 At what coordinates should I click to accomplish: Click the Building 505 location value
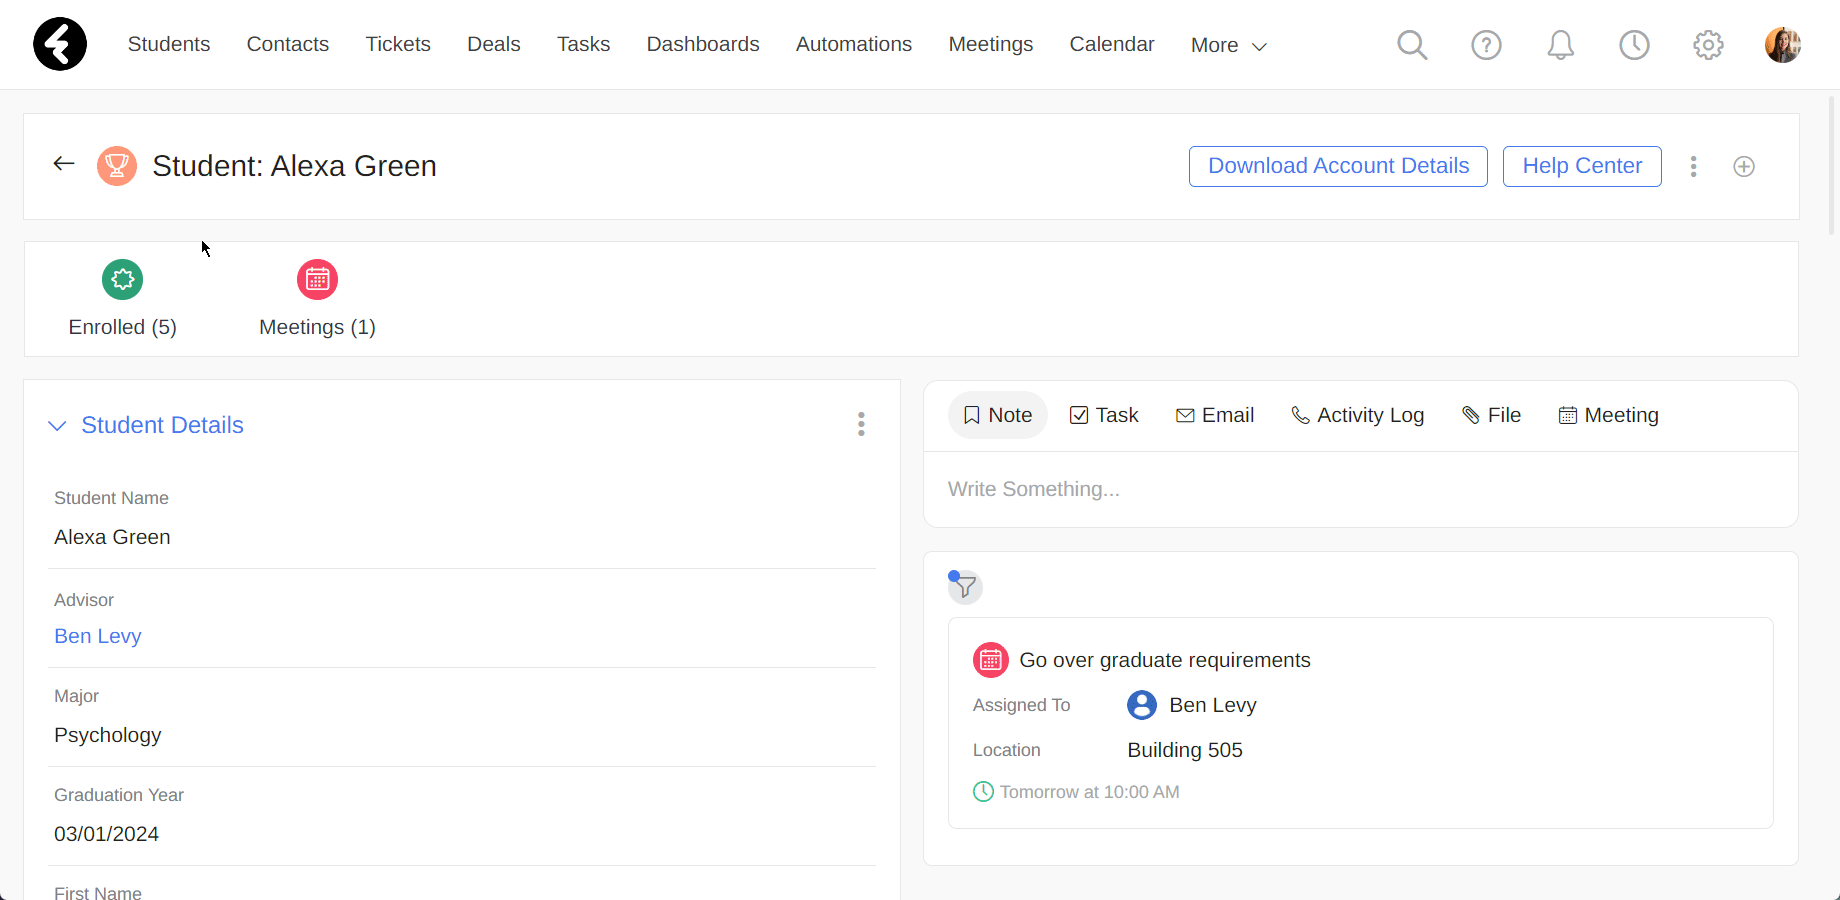1185,750
